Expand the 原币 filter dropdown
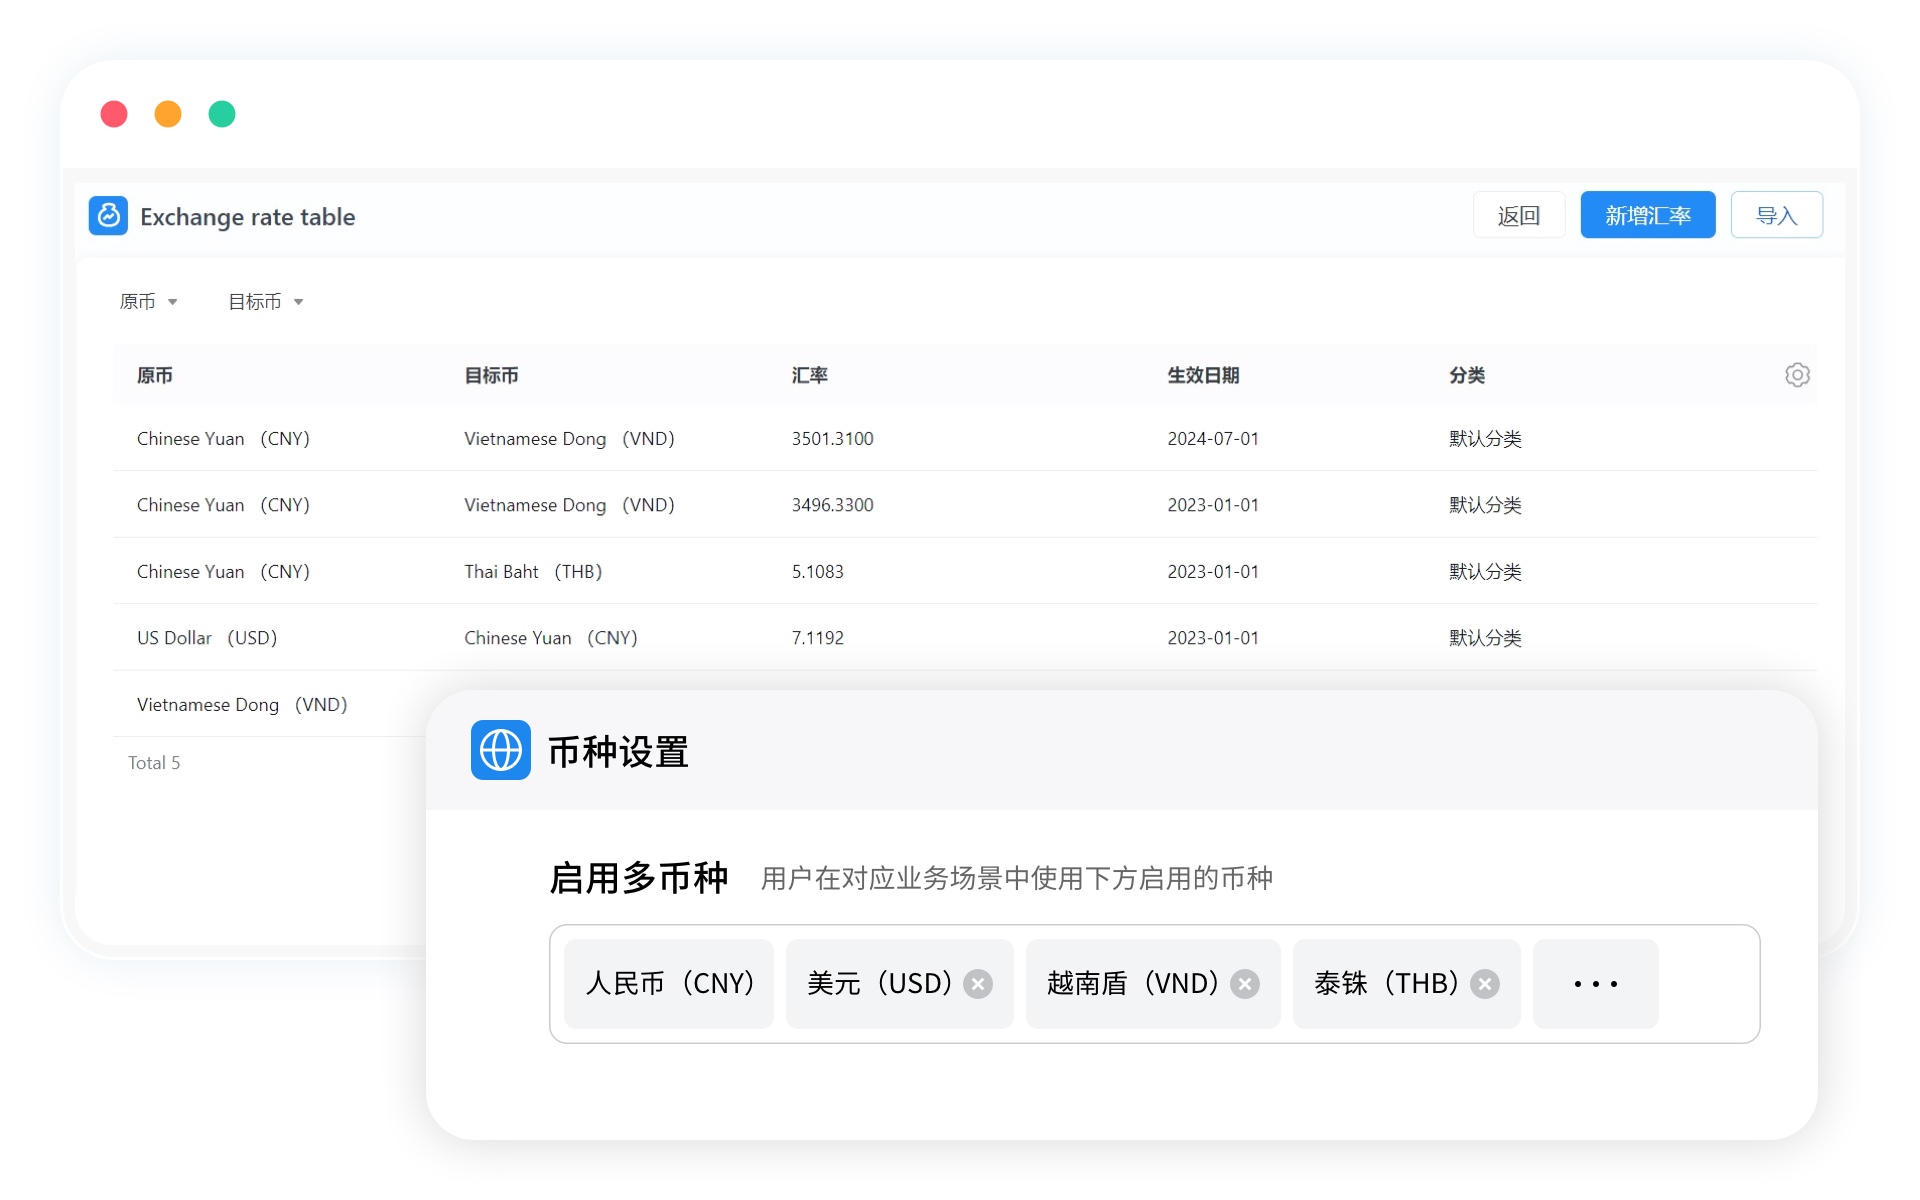Screen dimensions: 1920x1200 [148, 302]
